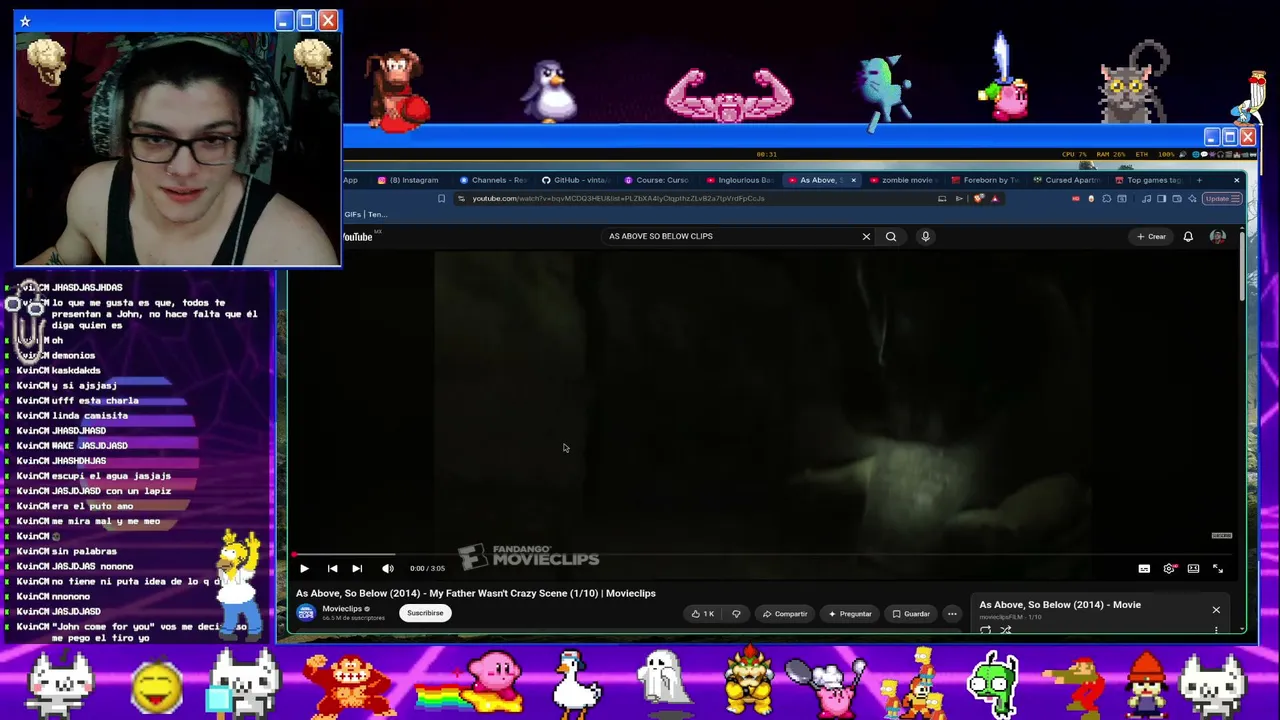This screenshot has height=720, width=1280.
Task: Switch to the Course: Cursor tab
Action: (658, 180)
